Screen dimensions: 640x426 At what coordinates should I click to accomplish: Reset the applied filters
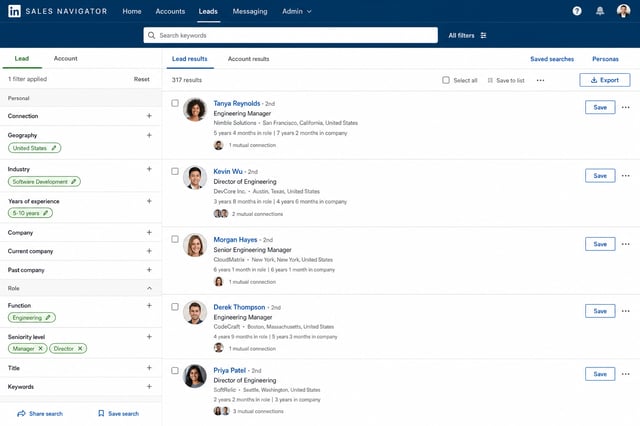click(x=142, y=79)
